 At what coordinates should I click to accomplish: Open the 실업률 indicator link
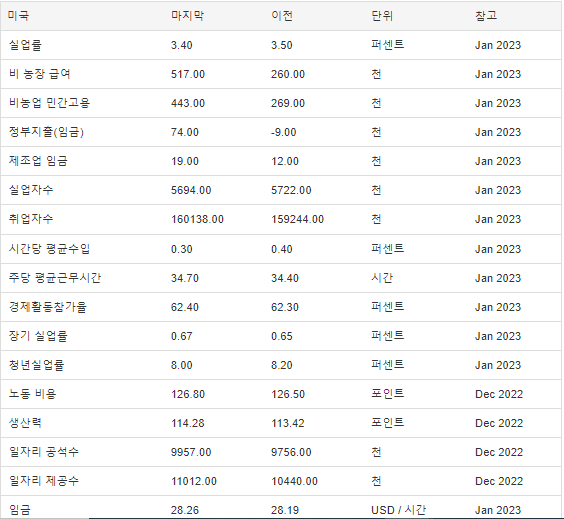point(25,45)
